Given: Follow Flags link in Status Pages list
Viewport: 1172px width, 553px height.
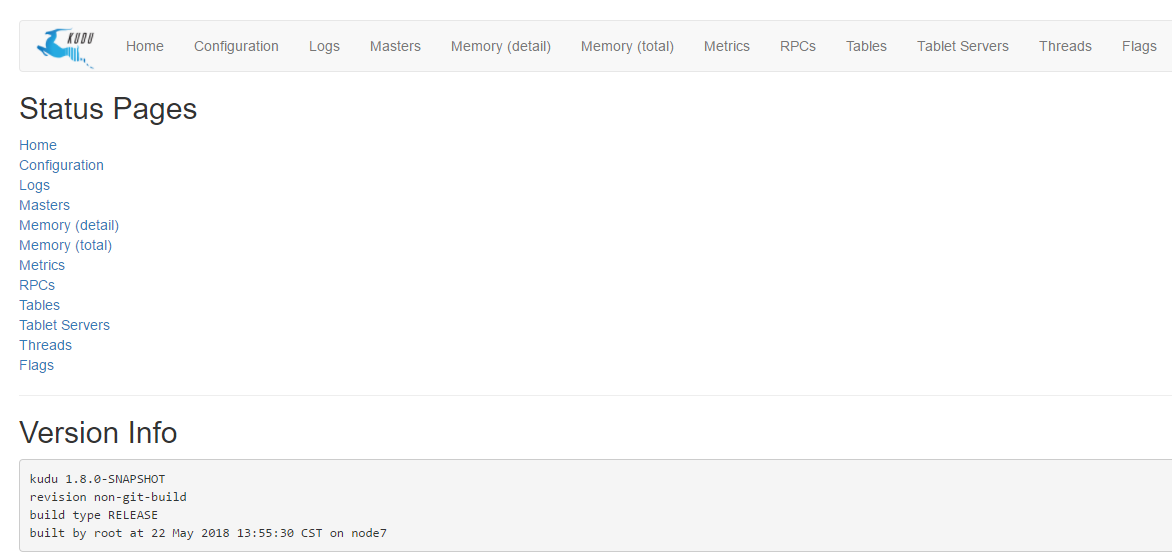Looking at the screenshot, I should (x=37, y=365).
